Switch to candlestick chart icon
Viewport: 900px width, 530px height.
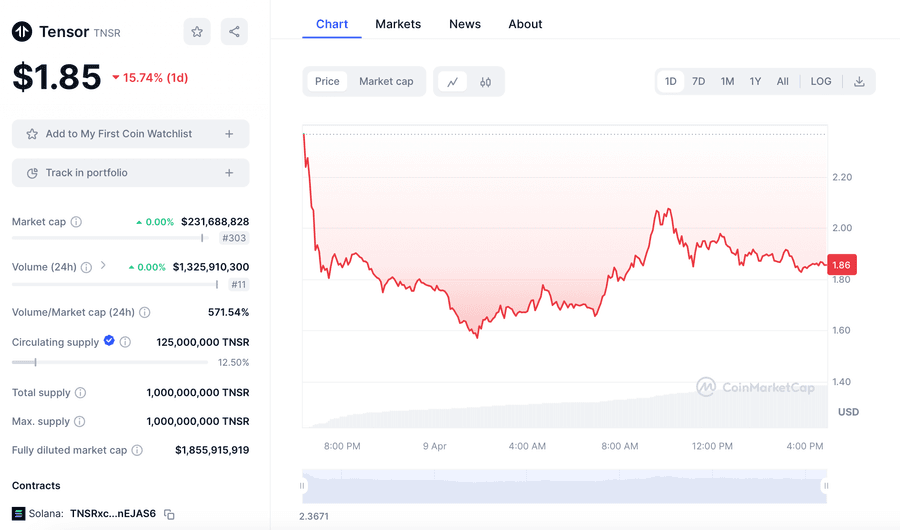[x=485, y=82]
